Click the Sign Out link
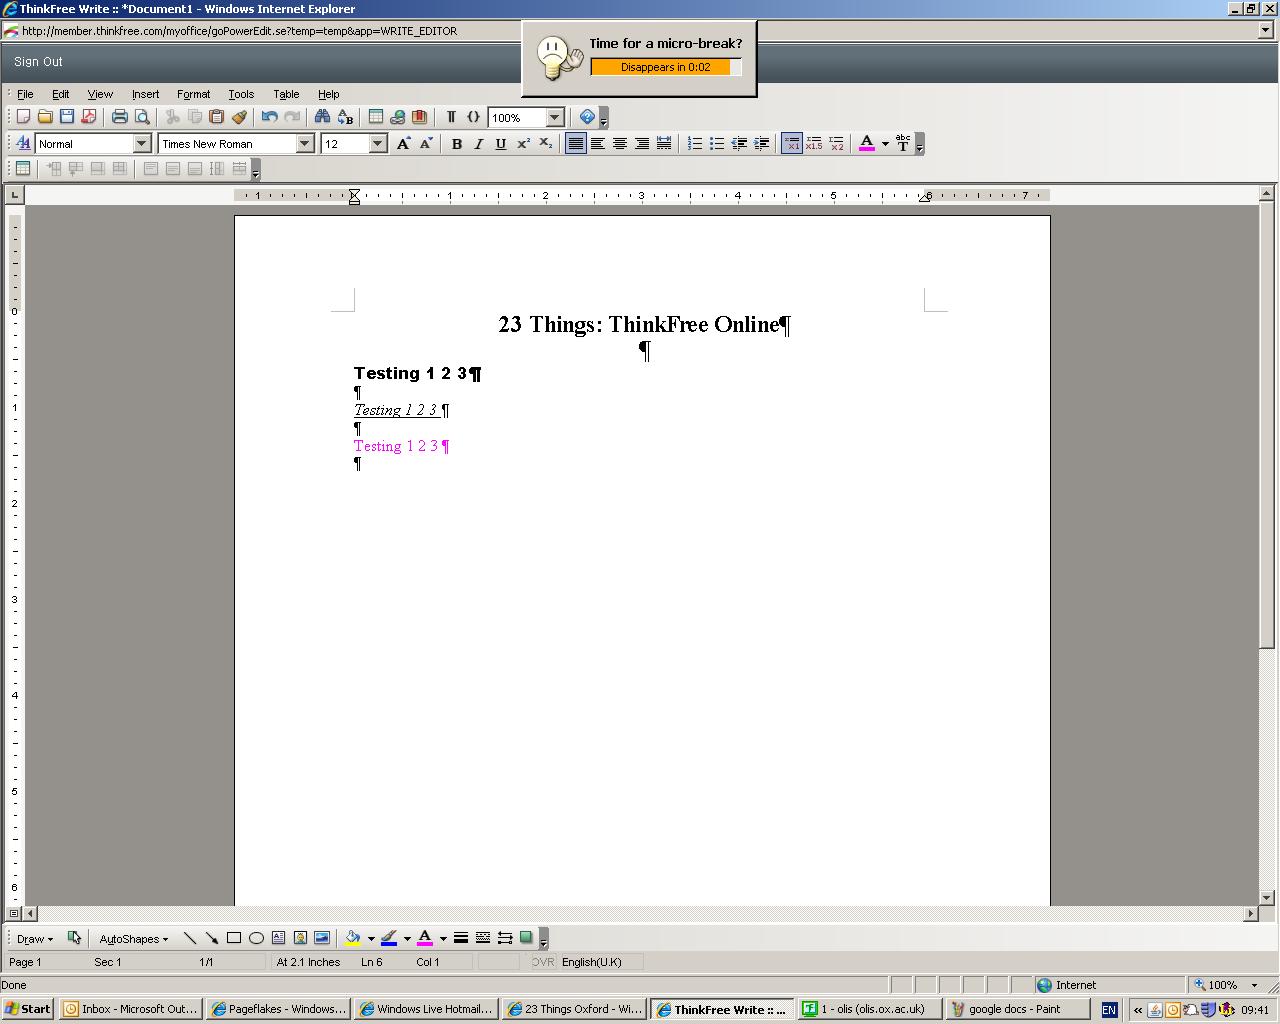The image size is (1280, 1024). point(38,62)
